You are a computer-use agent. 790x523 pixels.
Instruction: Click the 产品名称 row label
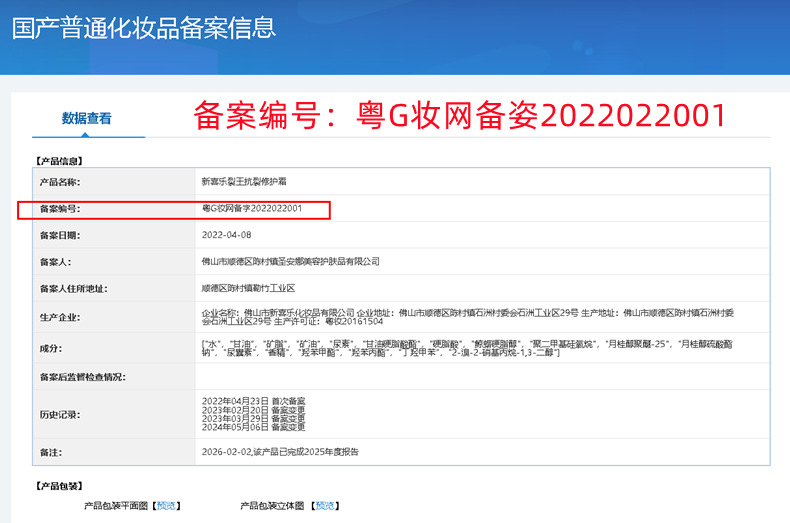(60, 182)
